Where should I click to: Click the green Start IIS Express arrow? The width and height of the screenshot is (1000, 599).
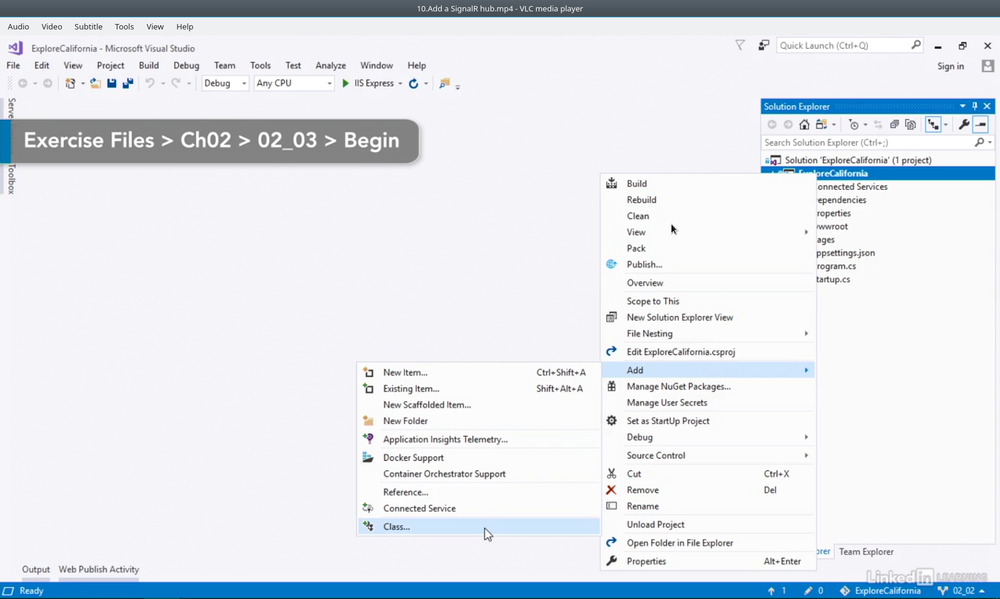pos(346,84)
